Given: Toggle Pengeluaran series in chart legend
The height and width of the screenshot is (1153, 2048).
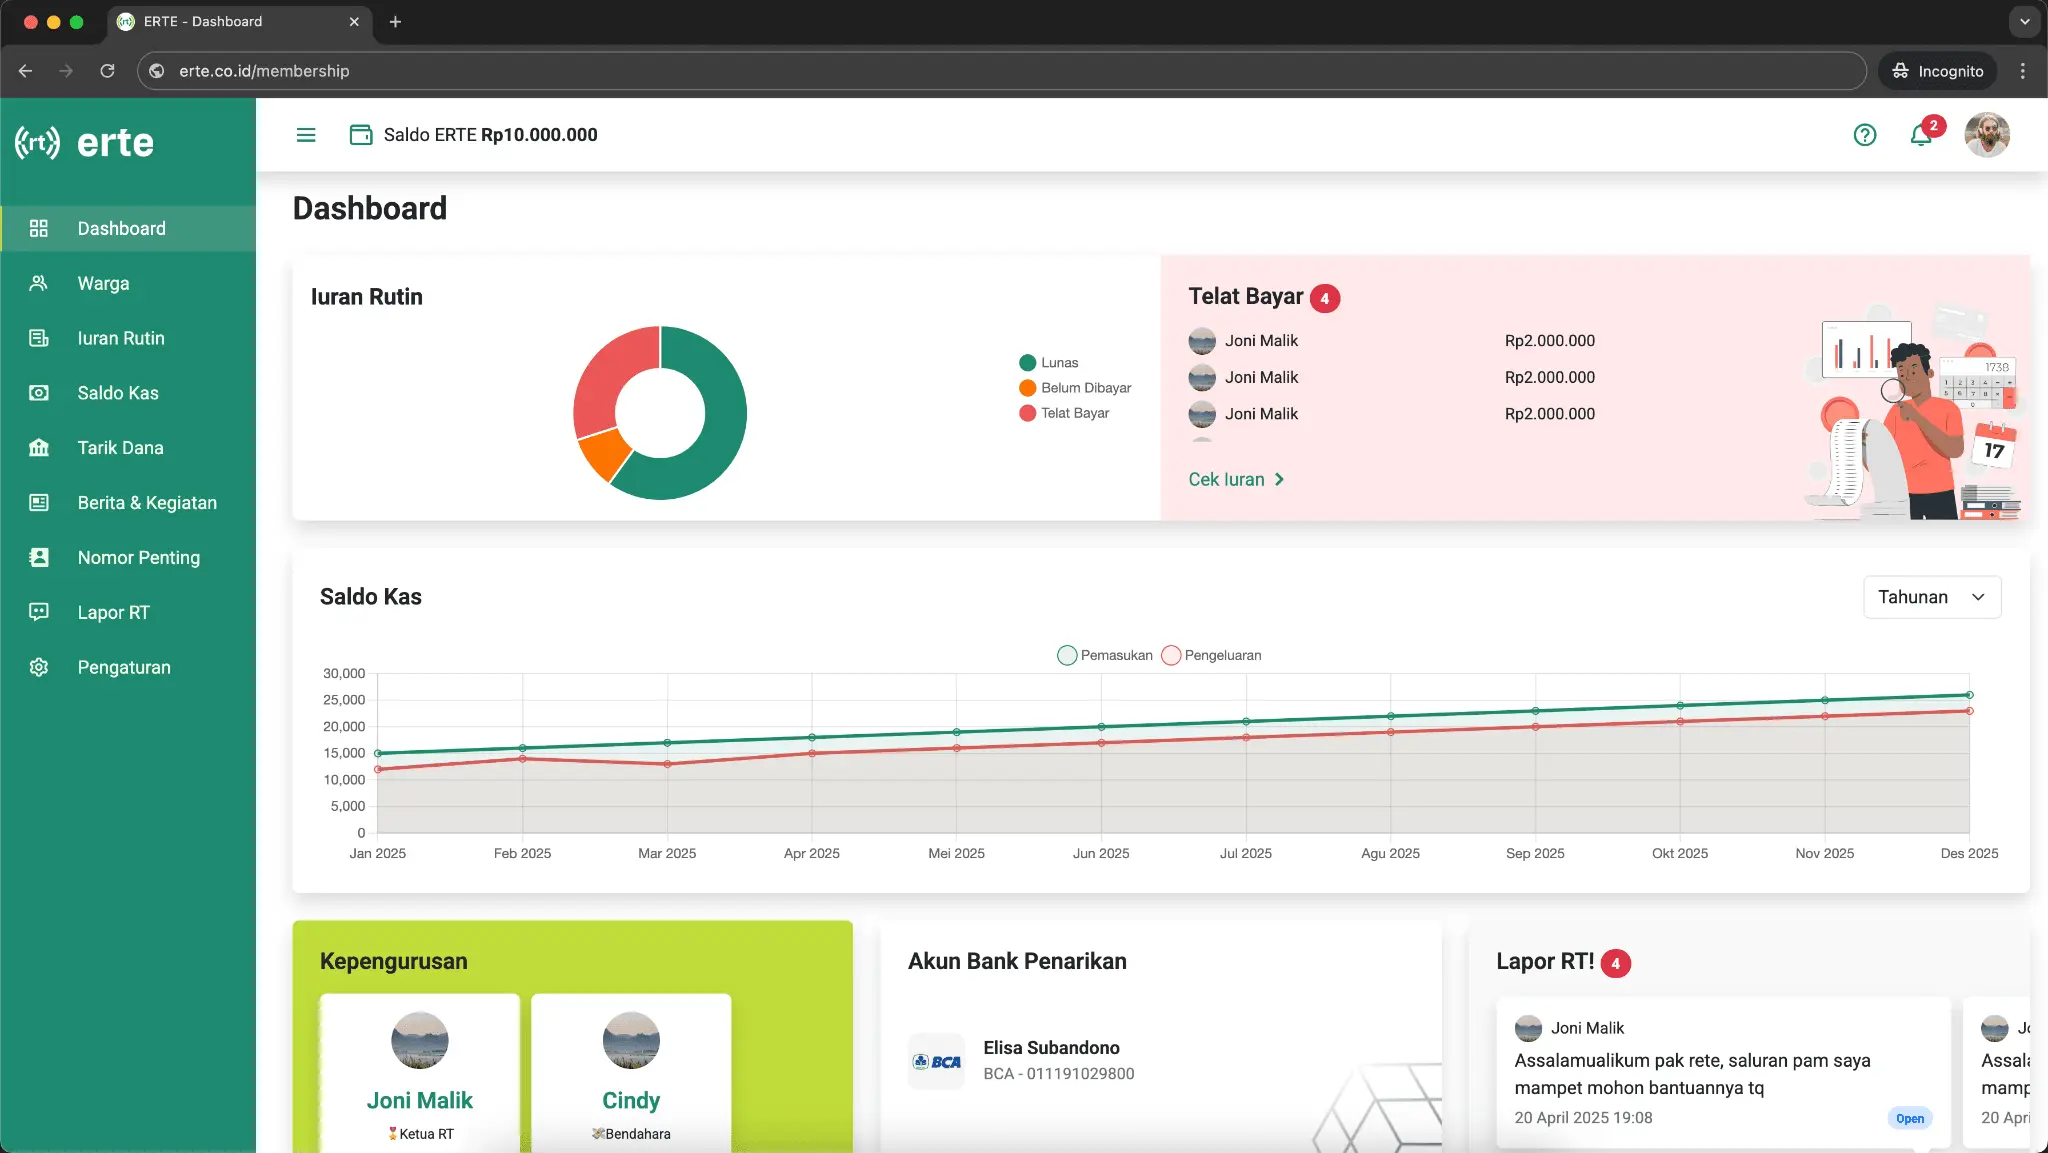Looking at the screenshot, I should pos(1212,655).
